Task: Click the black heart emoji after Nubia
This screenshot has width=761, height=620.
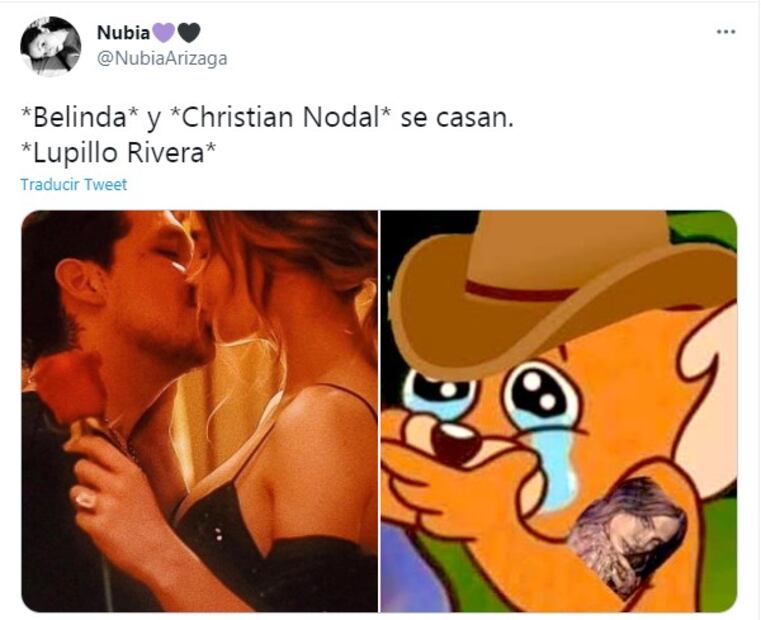Action: (x=189, y=33)
